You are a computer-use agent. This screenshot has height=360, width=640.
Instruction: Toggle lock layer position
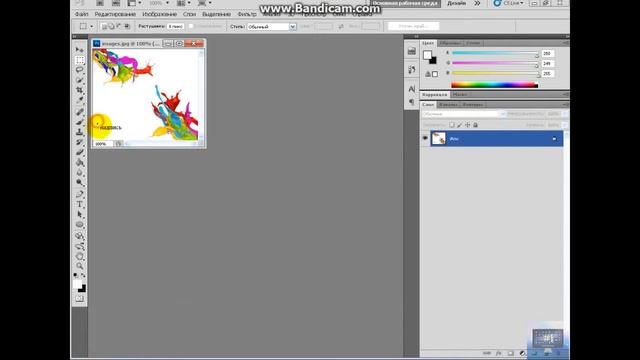point(467,125)
